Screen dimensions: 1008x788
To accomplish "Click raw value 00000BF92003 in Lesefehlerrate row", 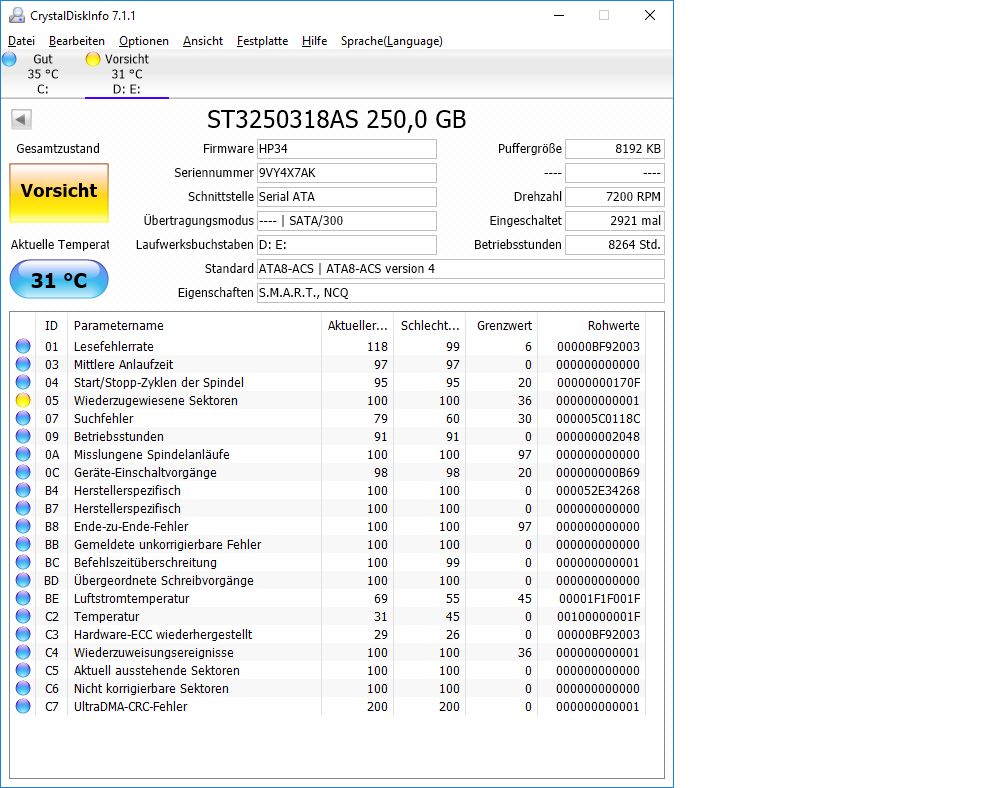I will pyautogui.click(x=598, y=346).
